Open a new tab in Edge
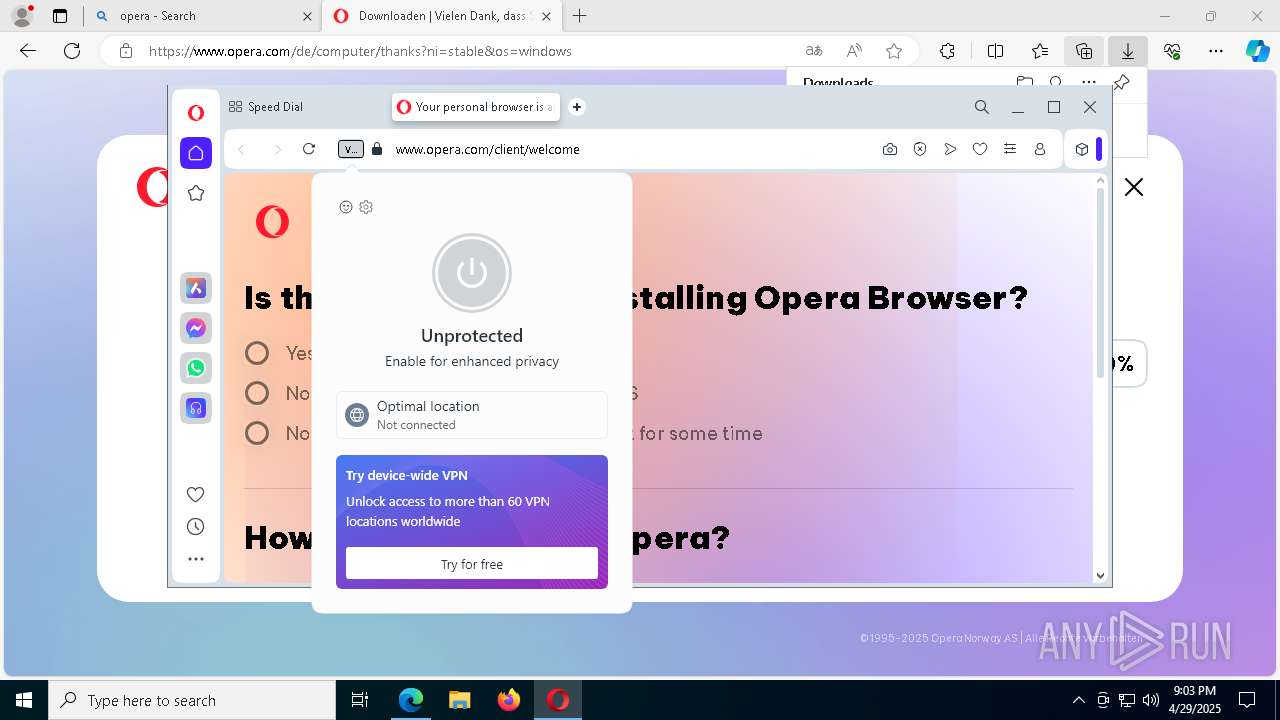 (x=580, y=16)
